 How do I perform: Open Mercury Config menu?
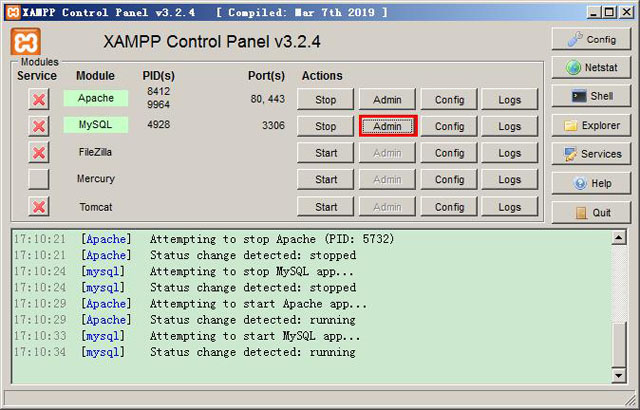[x=449, y=180]
